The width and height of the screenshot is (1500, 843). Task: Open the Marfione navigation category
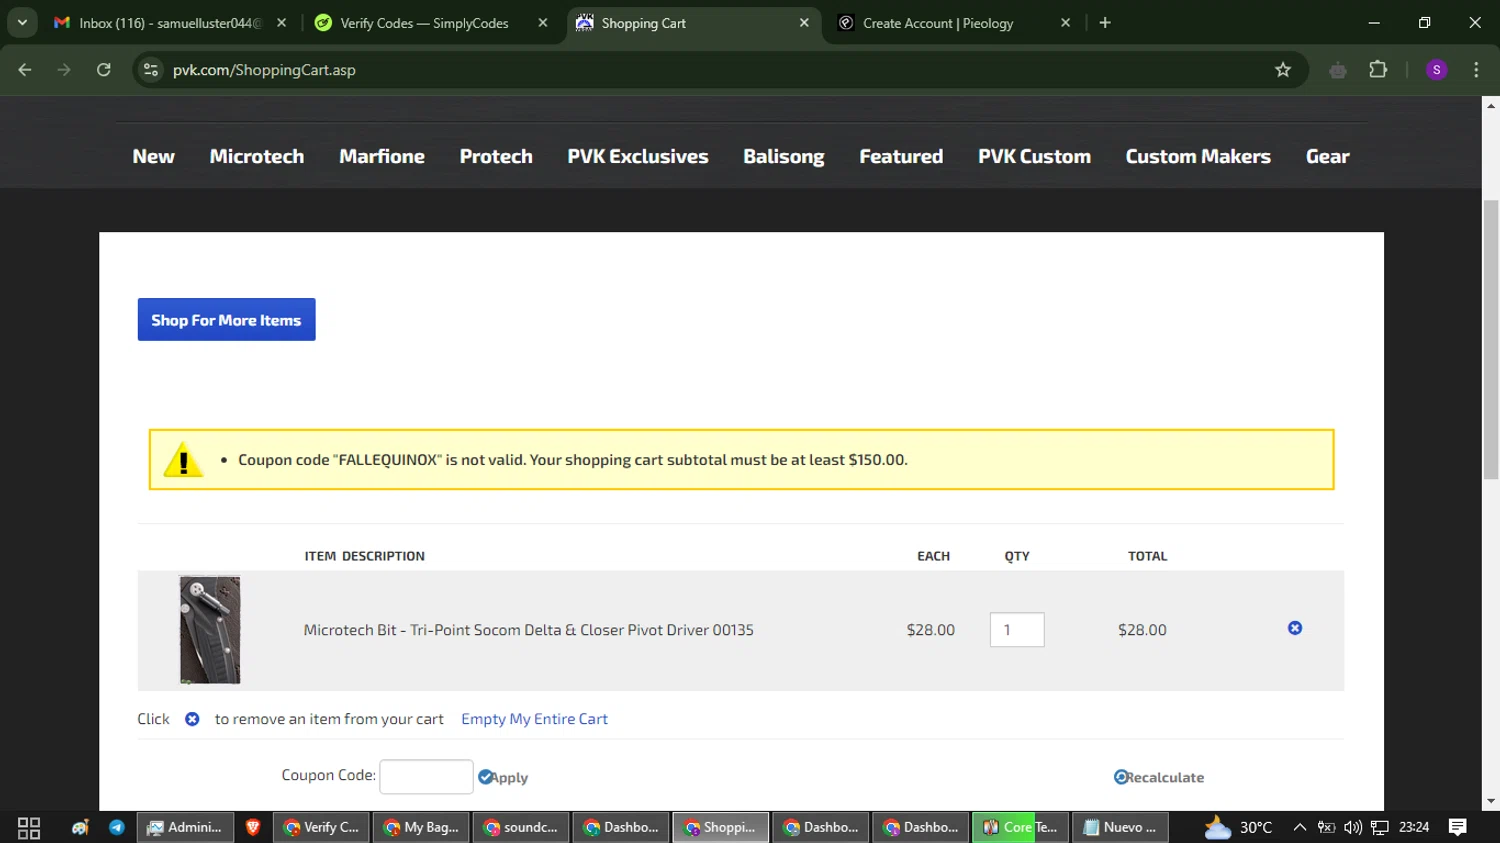[382, 157]
